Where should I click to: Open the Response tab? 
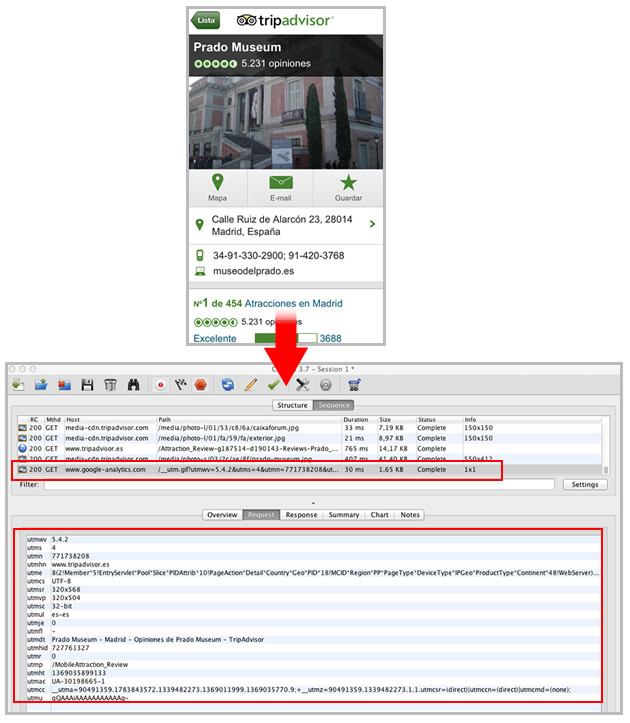(x=301, y=515)
